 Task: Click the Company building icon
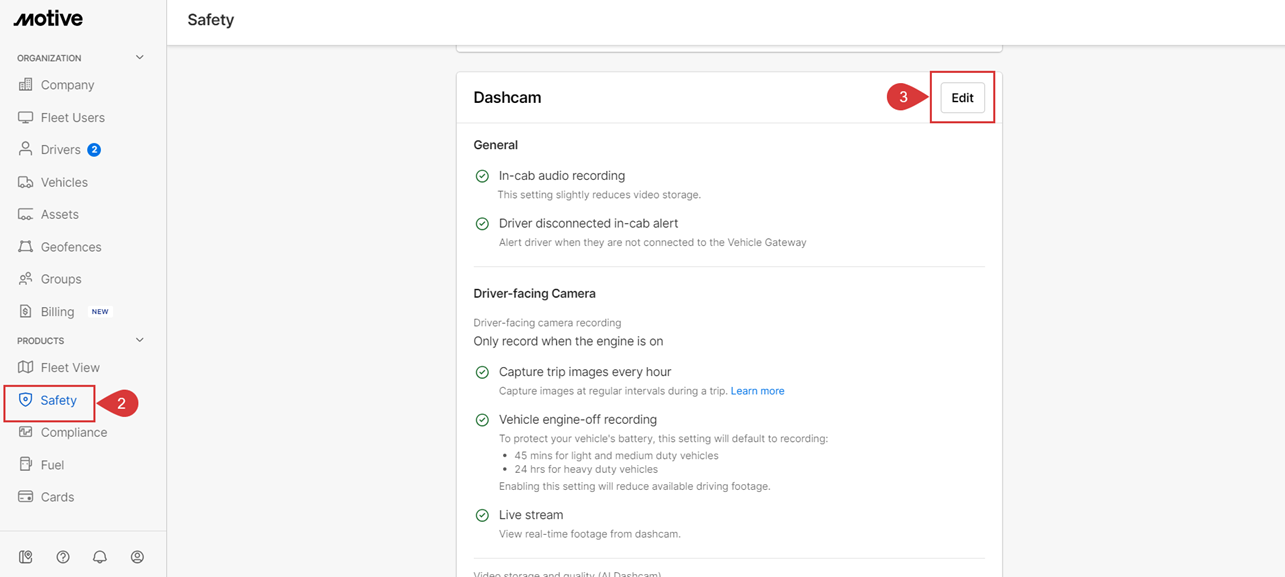pyautogui.click(x=26, y=85)
